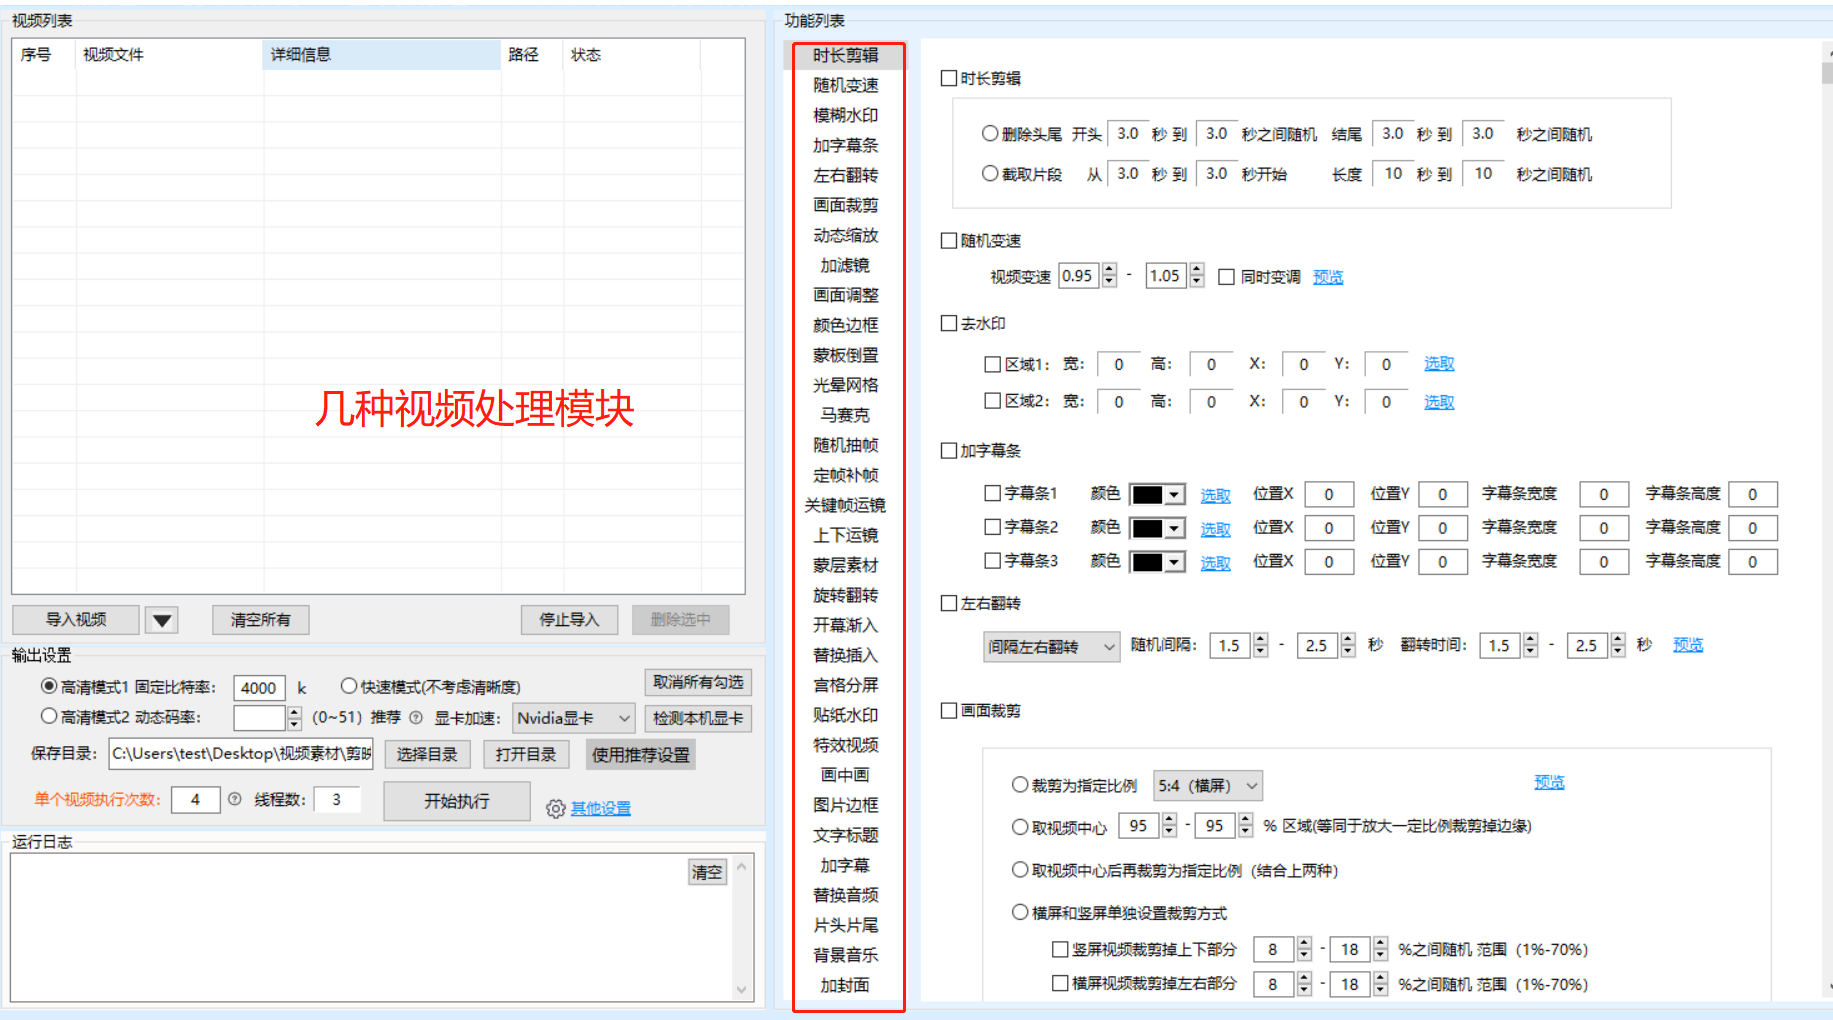Select 随机变速 in the function list
The height and width of the screenshot is (1020, 1833).
click(846, 85)
